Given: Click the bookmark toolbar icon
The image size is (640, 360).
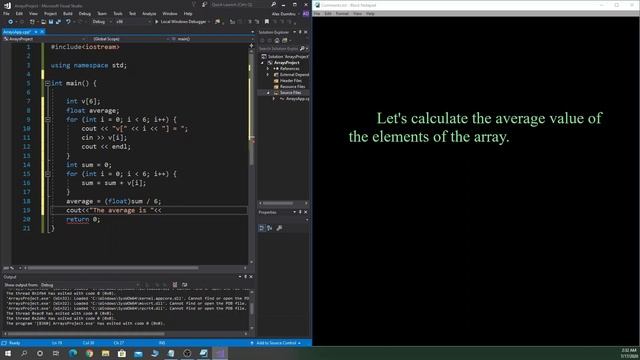Looking at the screenshot, I should tap(267, 22).
